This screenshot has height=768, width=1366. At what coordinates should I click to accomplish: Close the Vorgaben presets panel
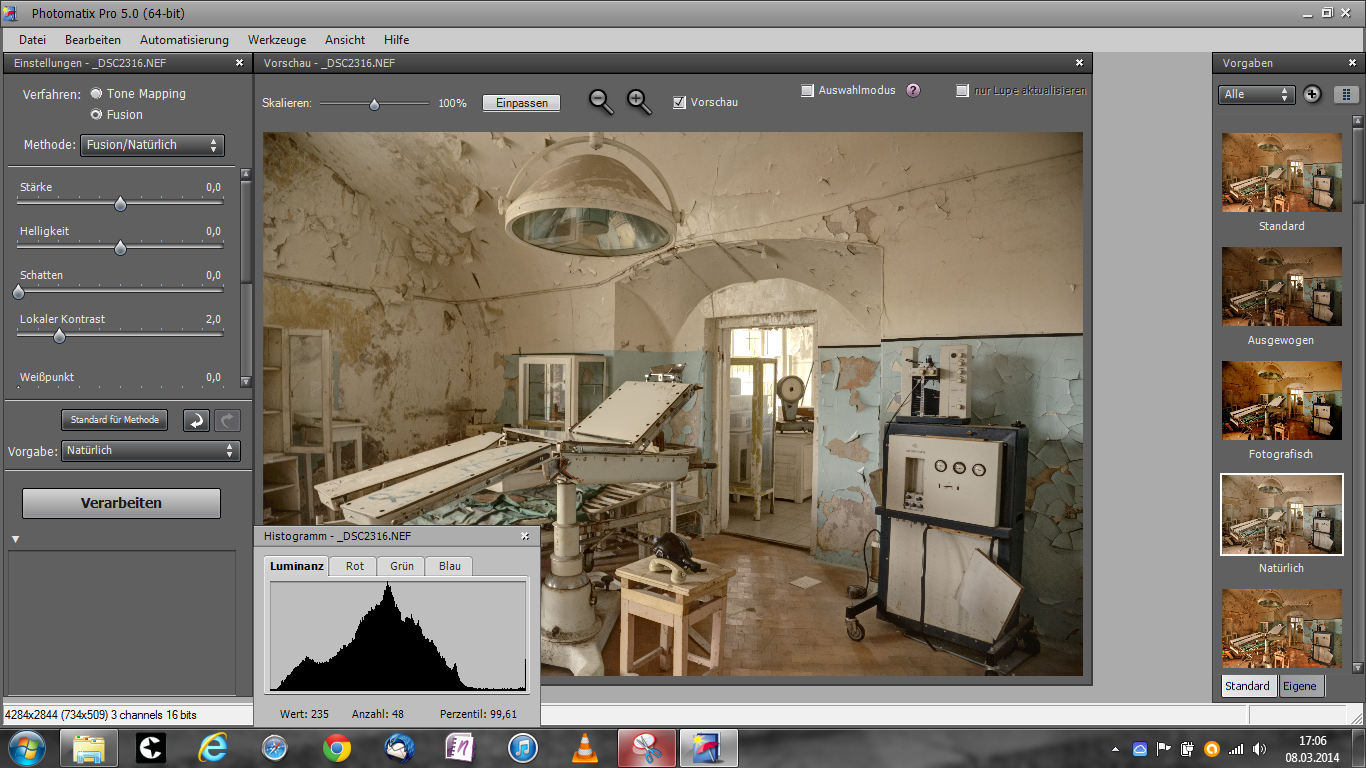pyautogui.click(x=1353, y=62)
